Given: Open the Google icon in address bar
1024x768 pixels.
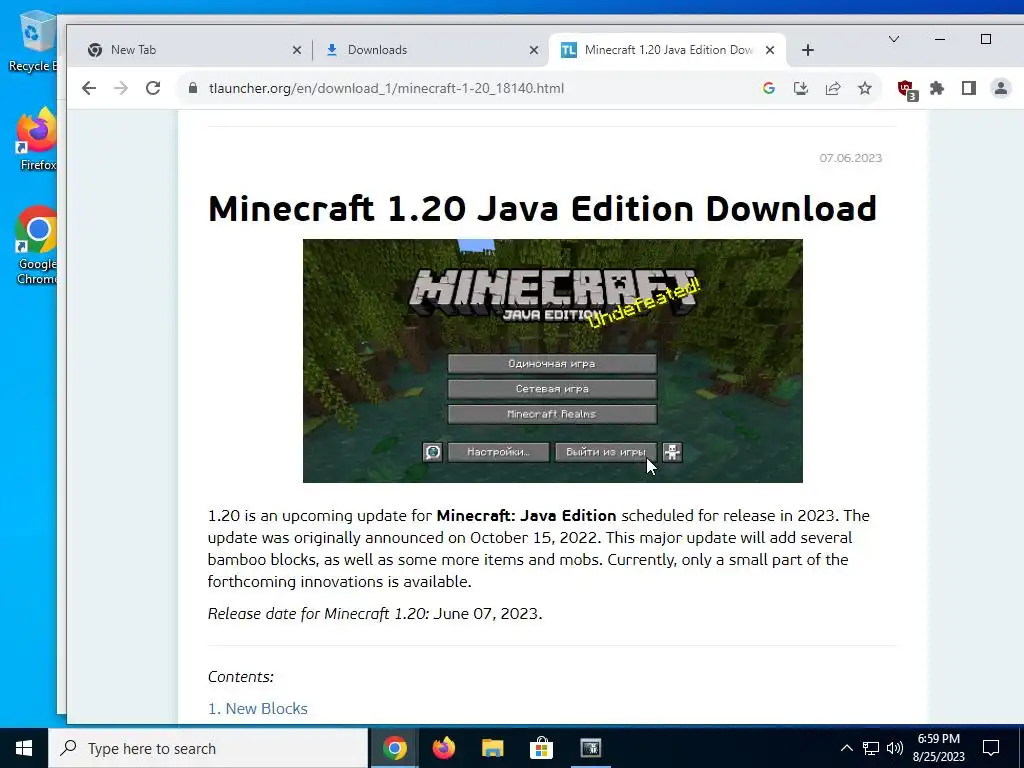Looking at the screenshot, I should (769, 88).
